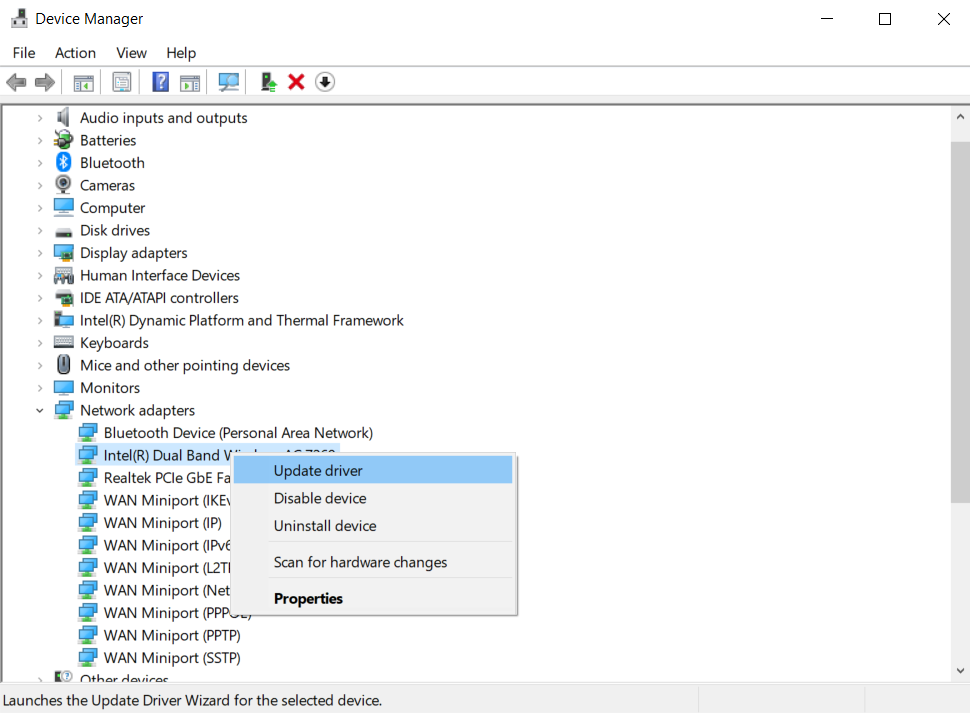Toggle the console tree toolbar icon
970x713 pixels.
[x=84, y=82]
